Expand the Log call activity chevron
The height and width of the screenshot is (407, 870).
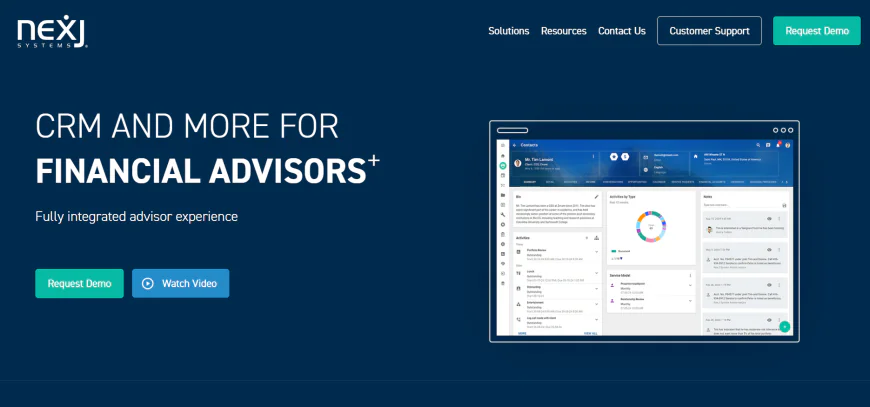(x=596, y=319)
